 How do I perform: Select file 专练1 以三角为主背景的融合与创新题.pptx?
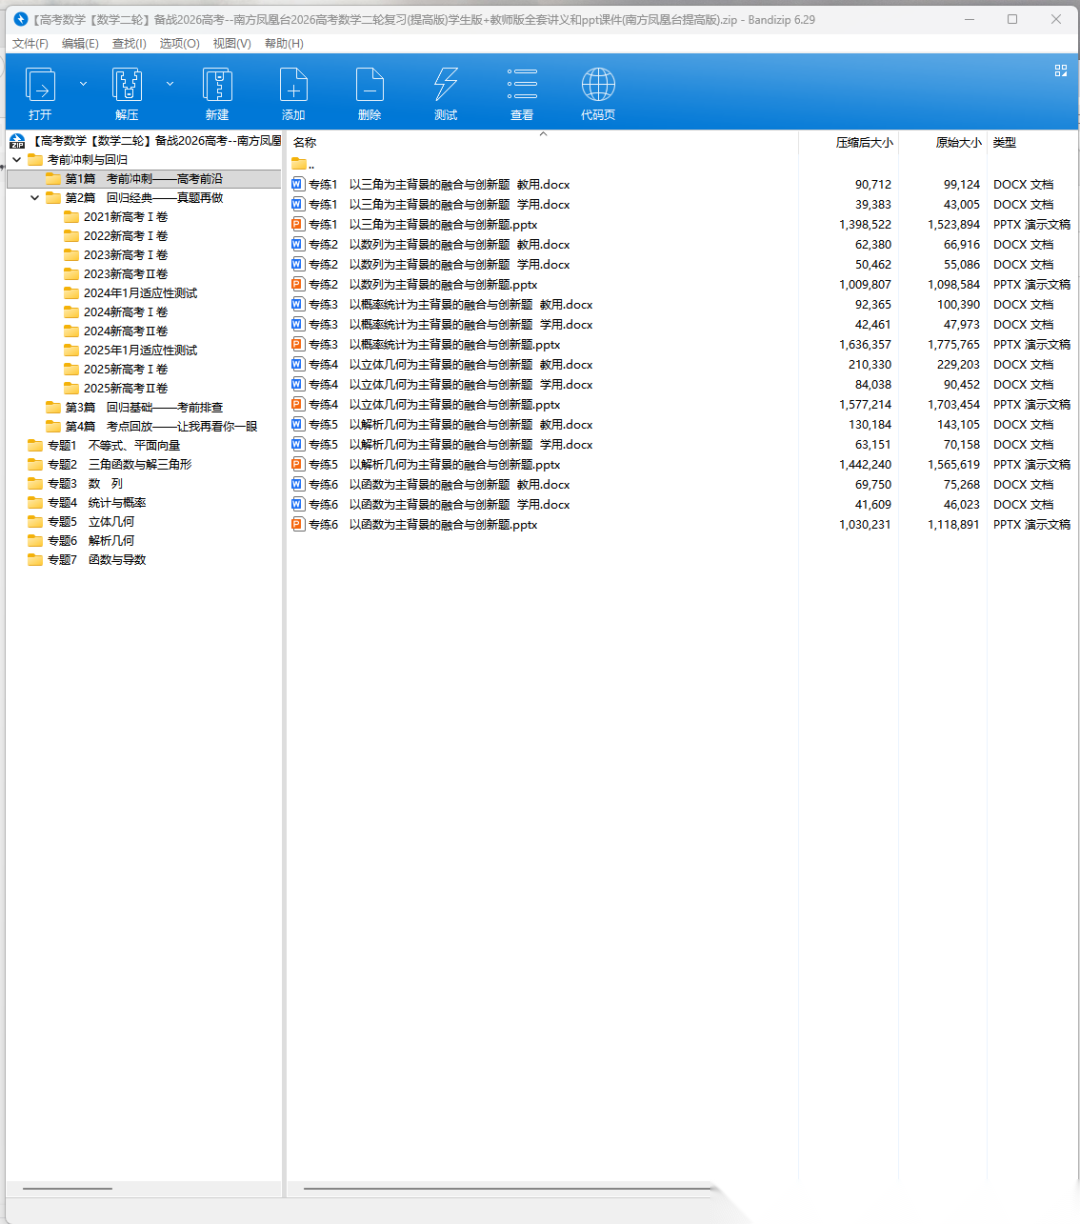[423, 225]
